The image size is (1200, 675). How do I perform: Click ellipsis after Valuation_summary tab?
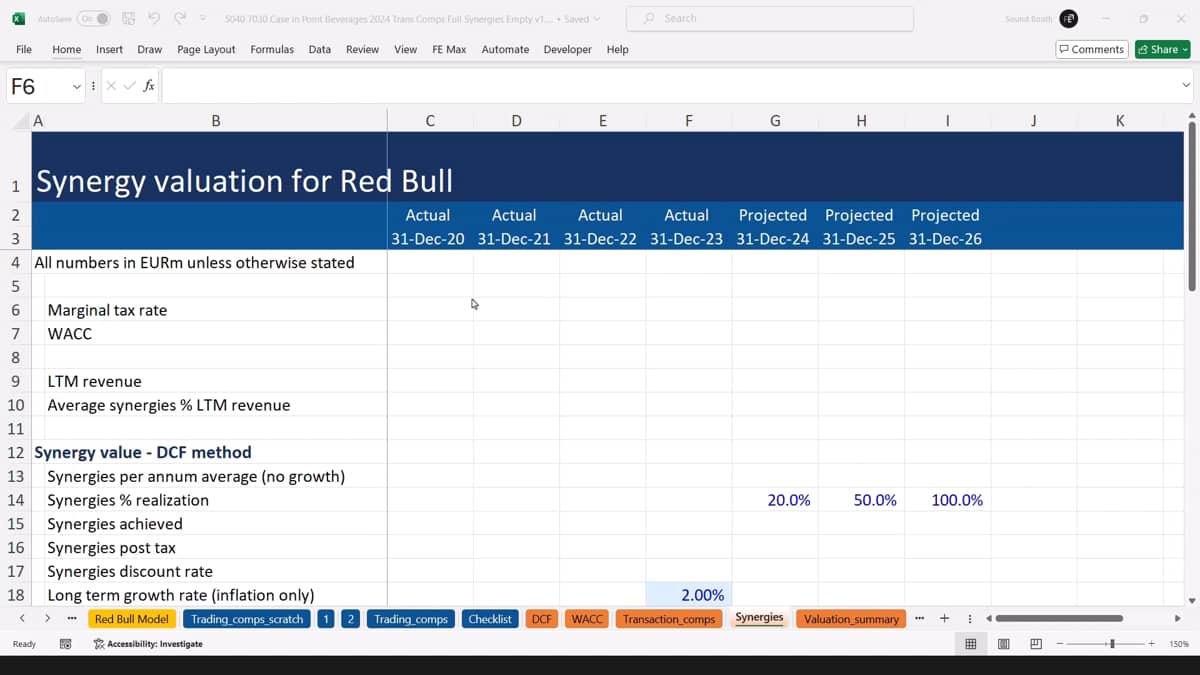coord(919,619)
